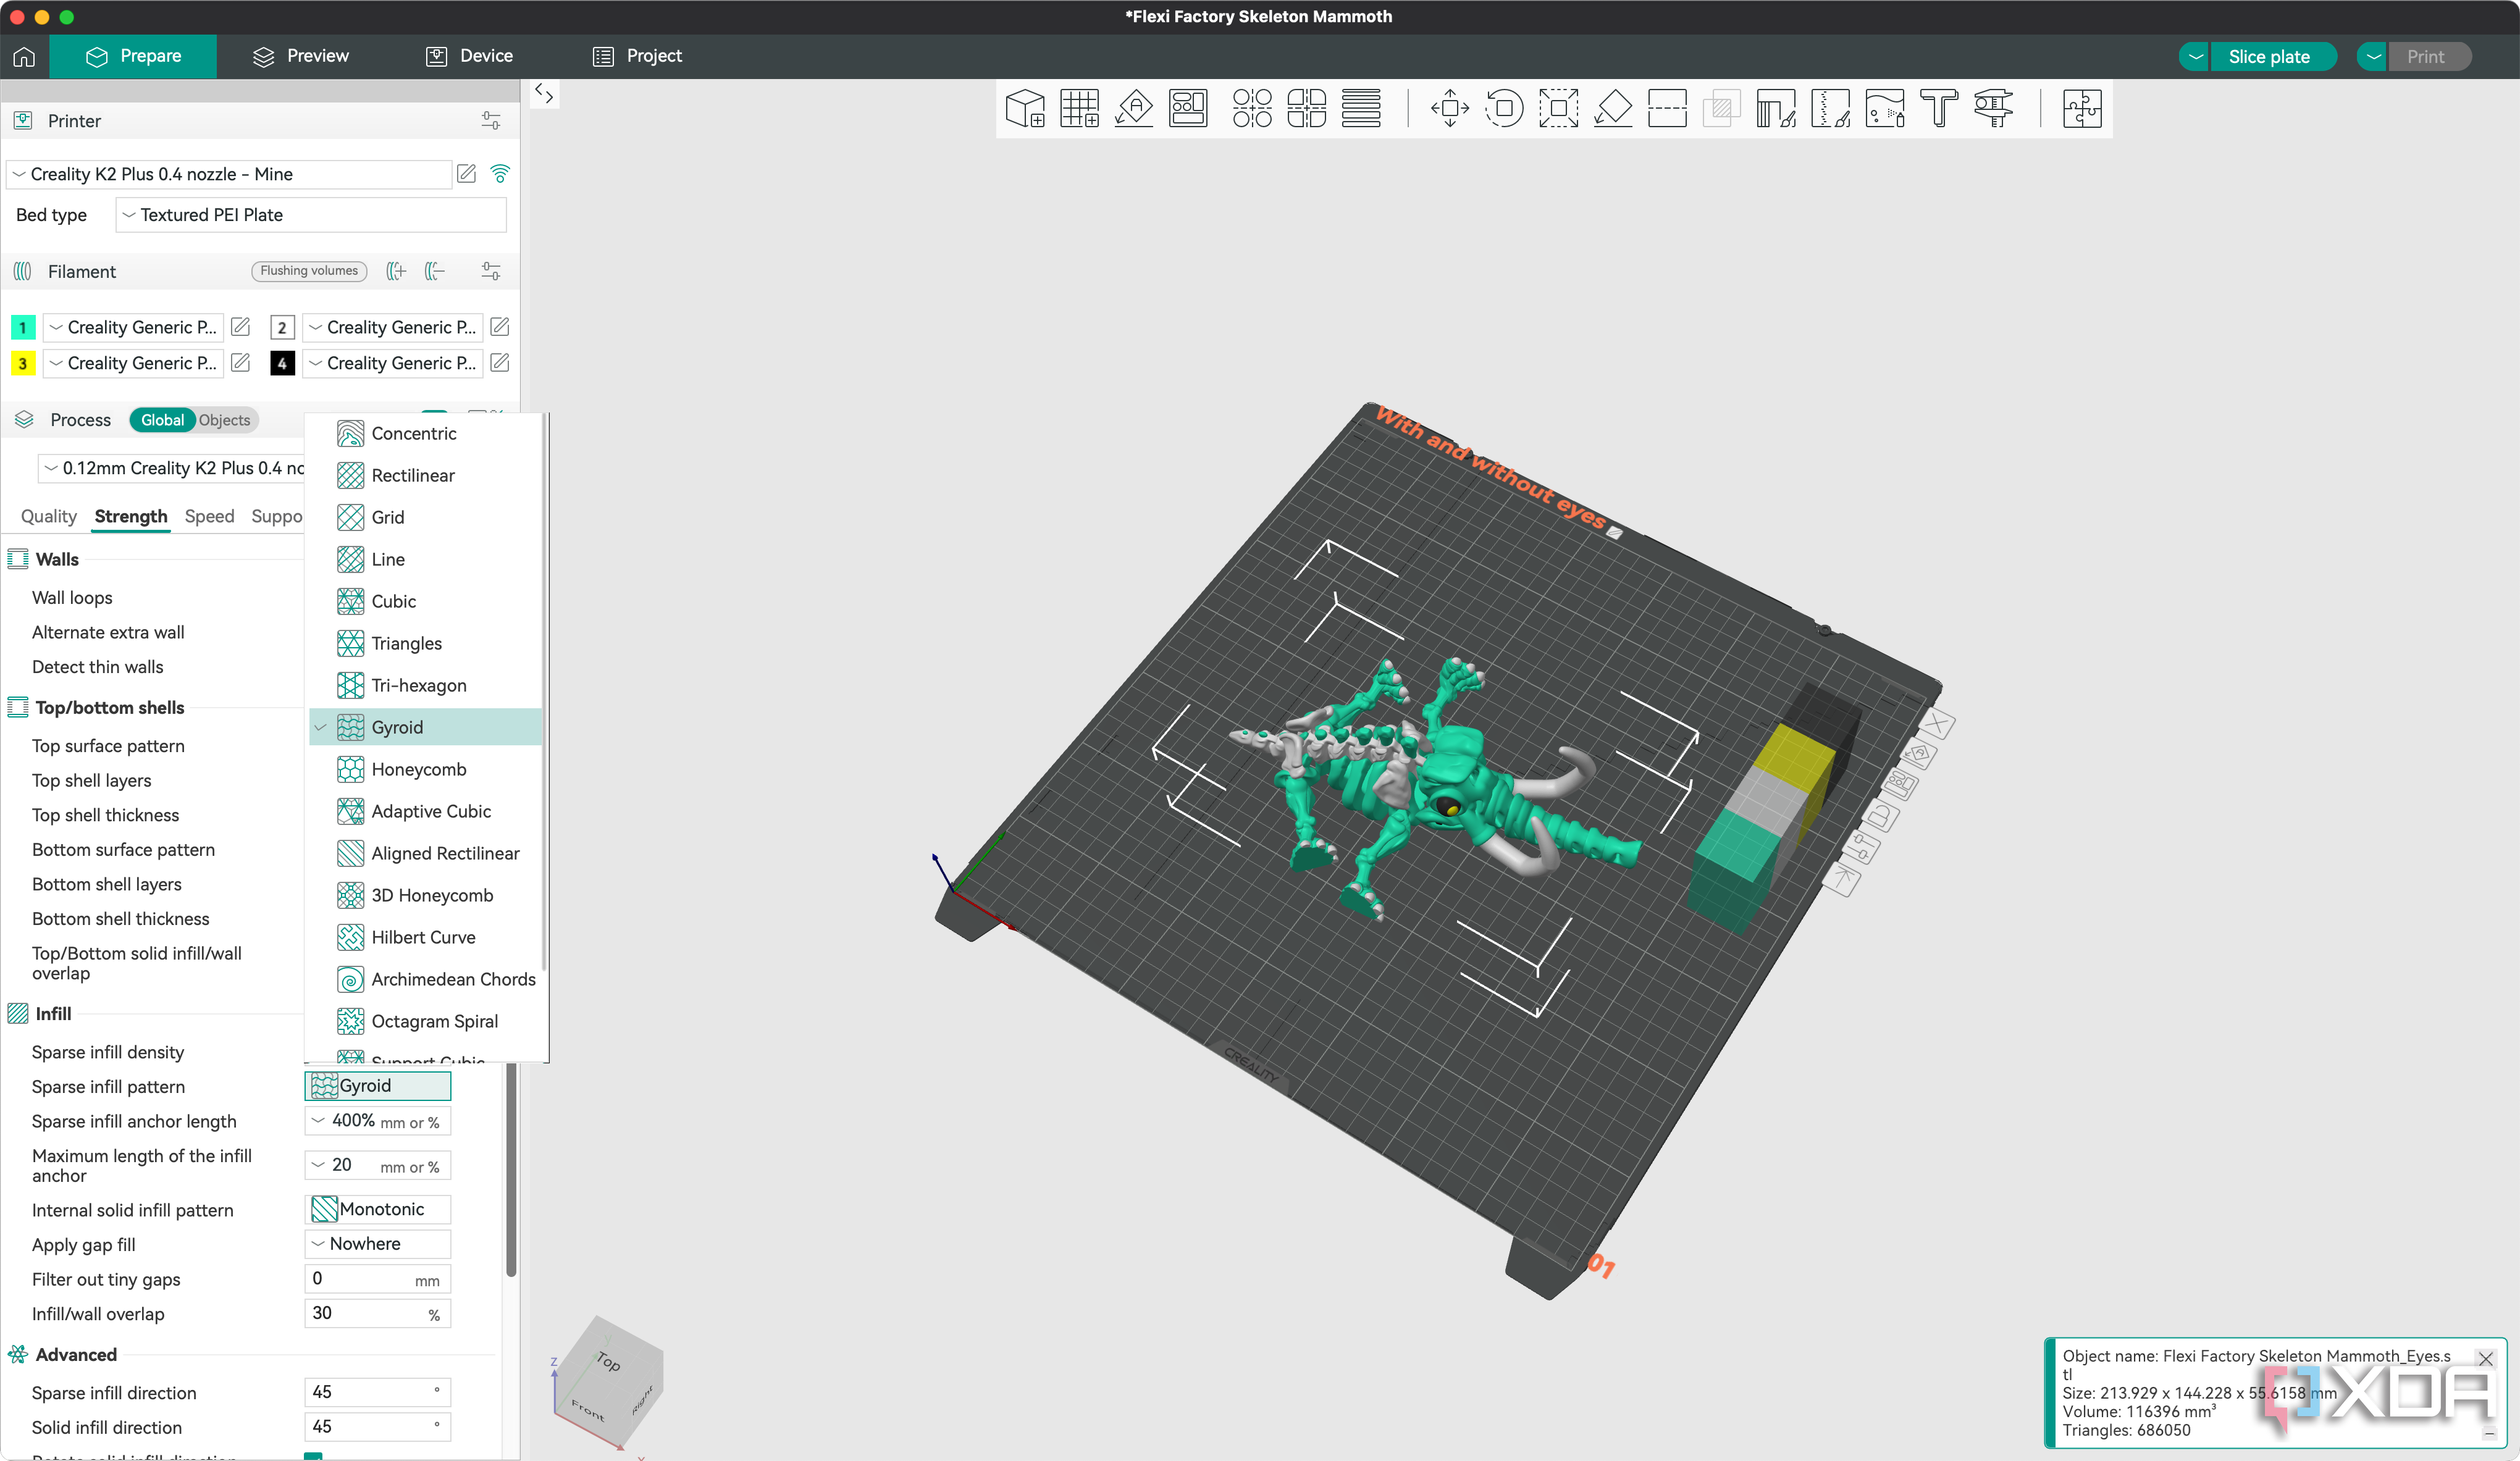
Task: Click the Arrange all objects icon
Action: pos(1188,108)
